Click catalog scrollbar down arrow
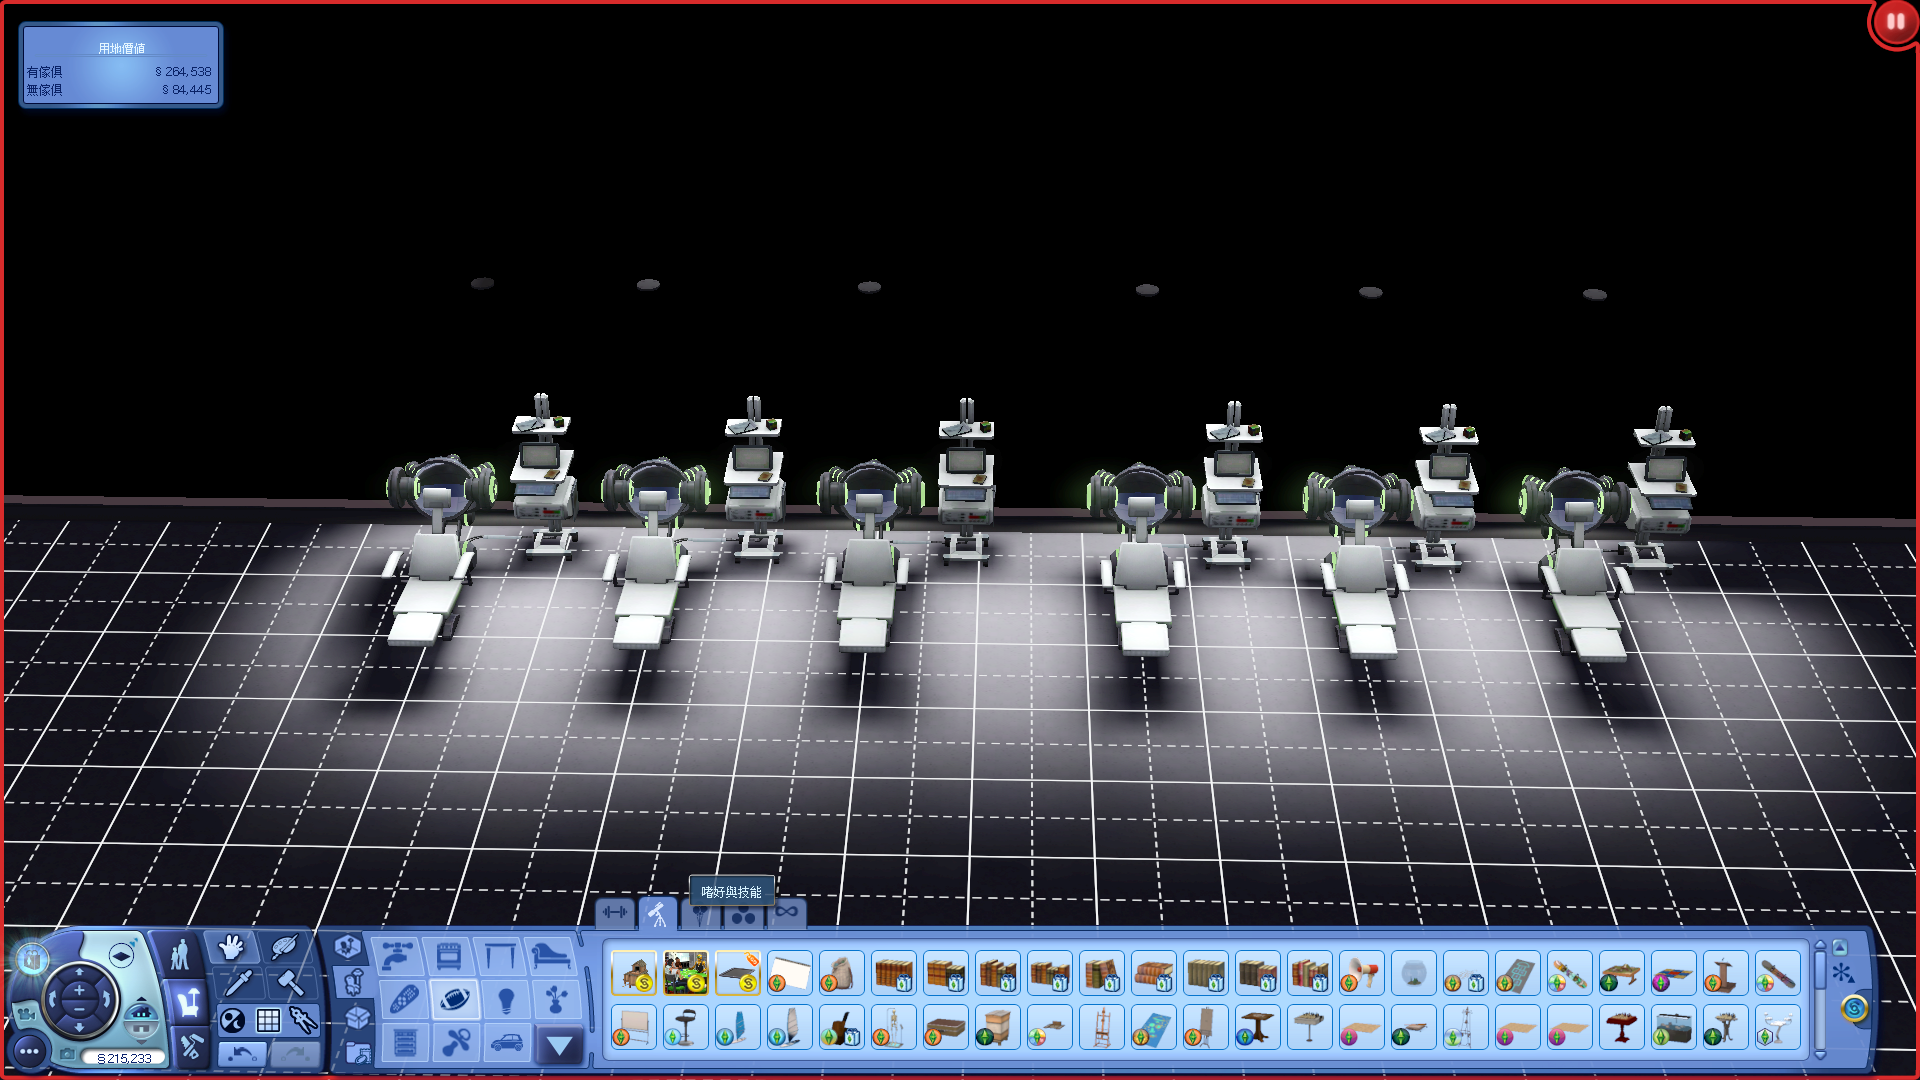 coord(1820,1054)
